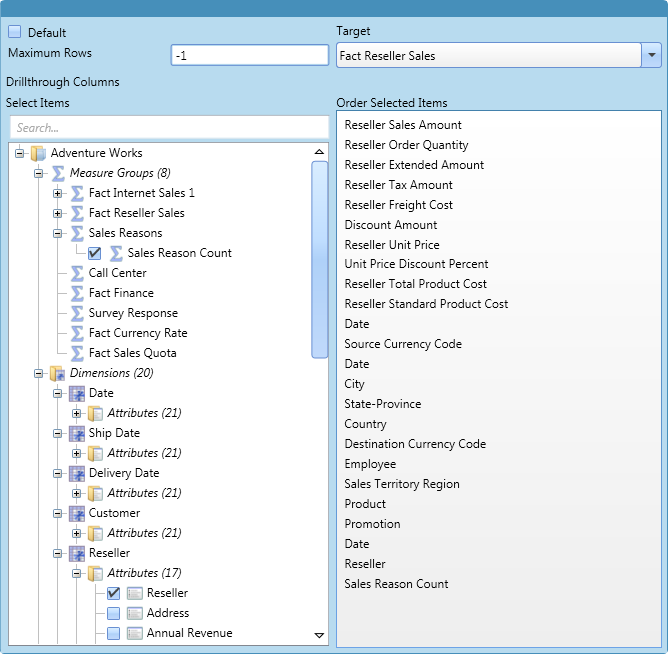Select Reseller Standard Product Cost item
668x654 pixels.
(x=426, y=304)
